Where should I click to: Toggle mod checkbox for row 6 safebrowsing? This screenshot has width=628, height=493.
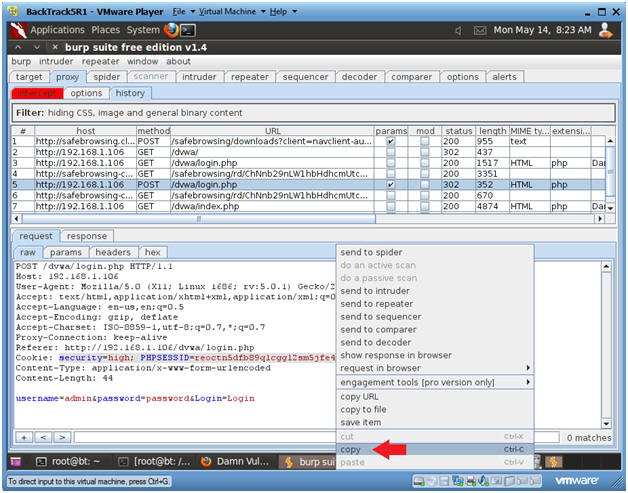tap(425, 195)
